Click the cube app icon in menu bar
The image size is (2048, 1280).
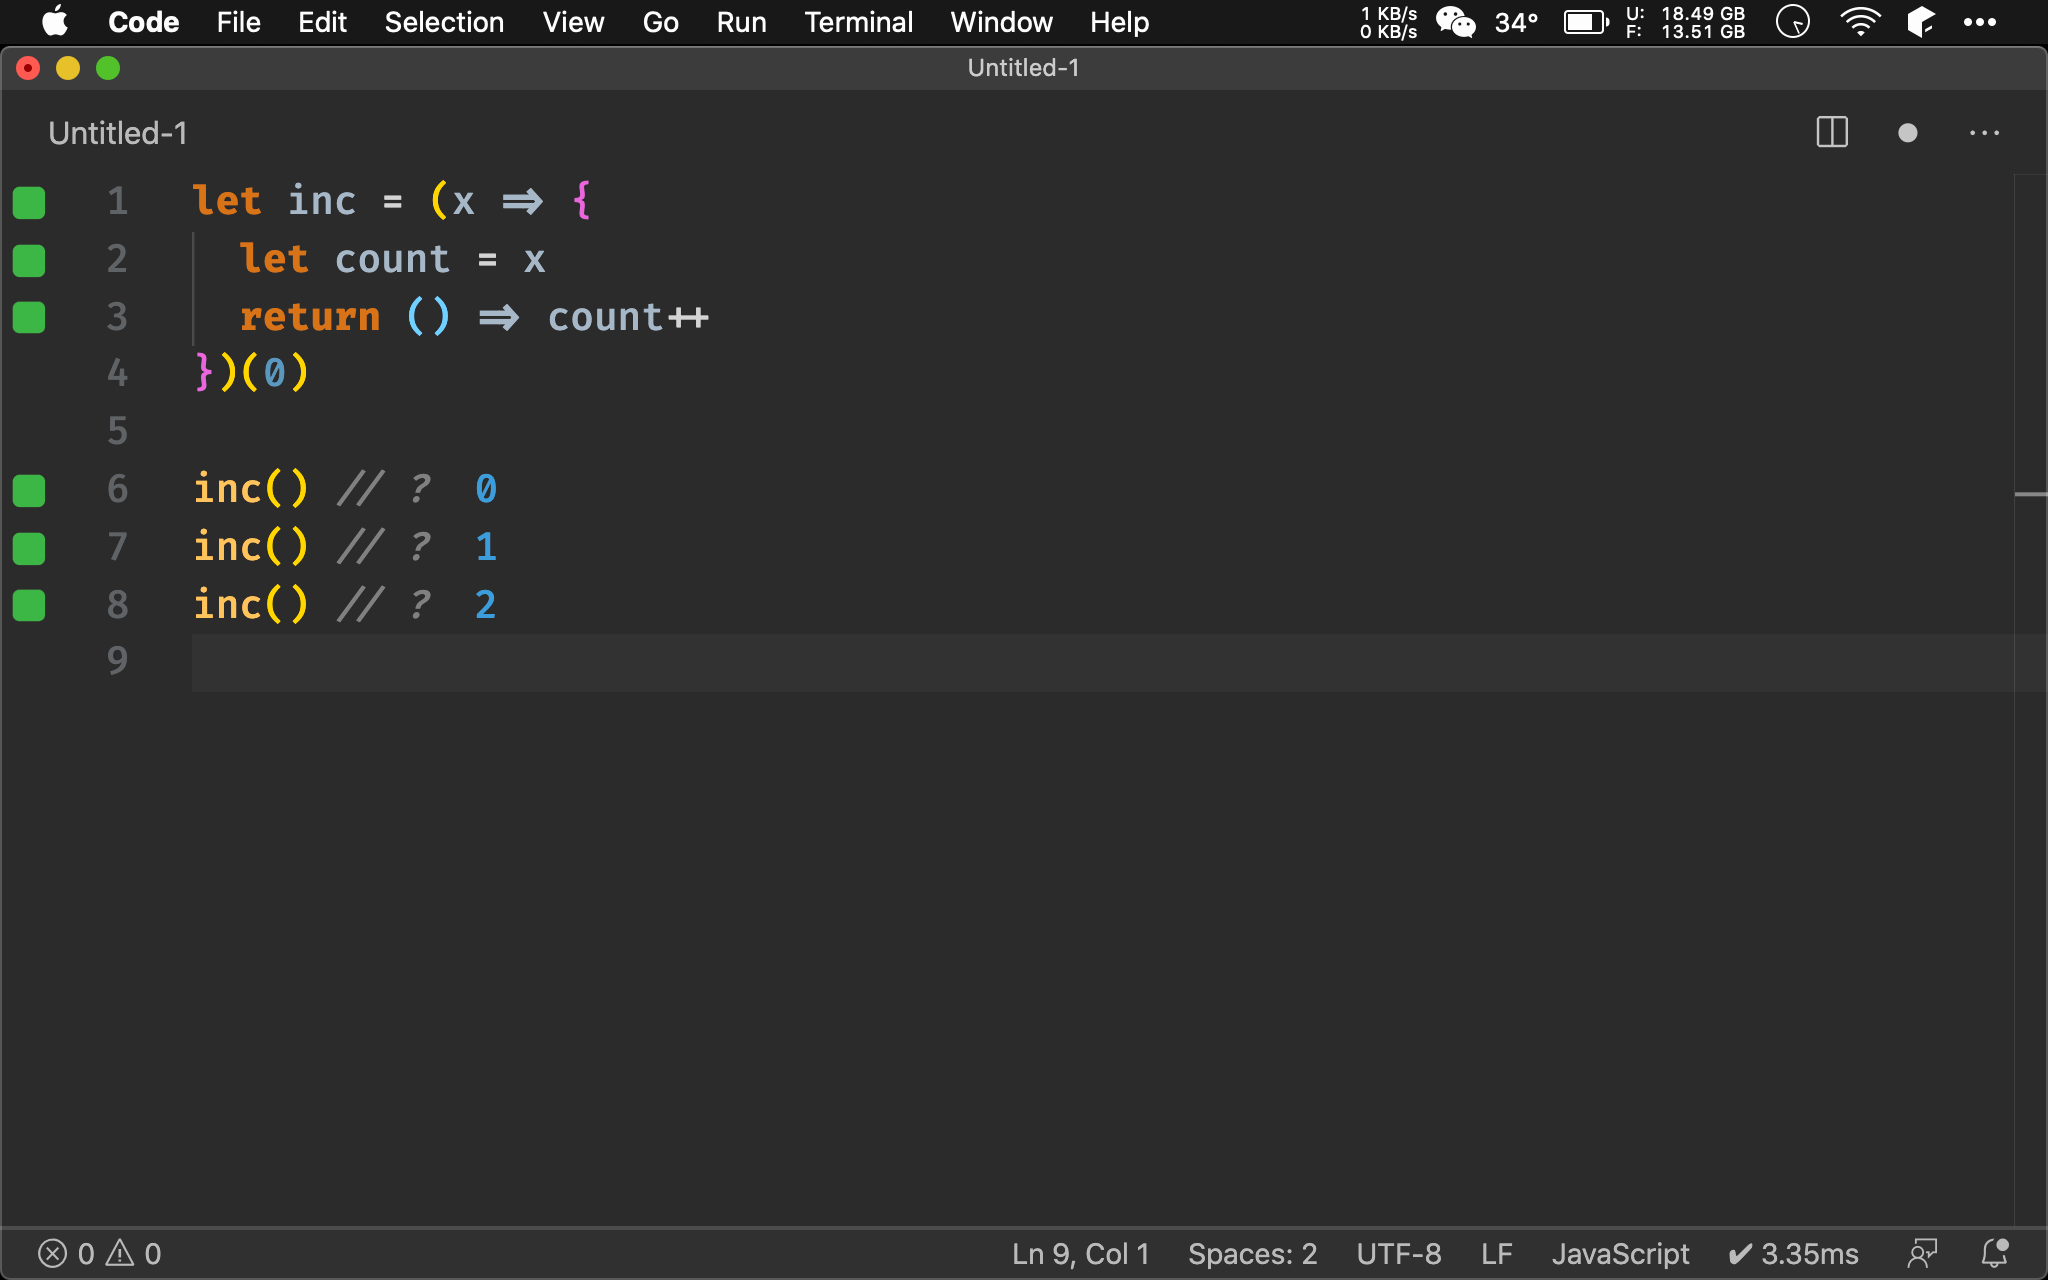pyautogui.click(x=1920, y=22)
